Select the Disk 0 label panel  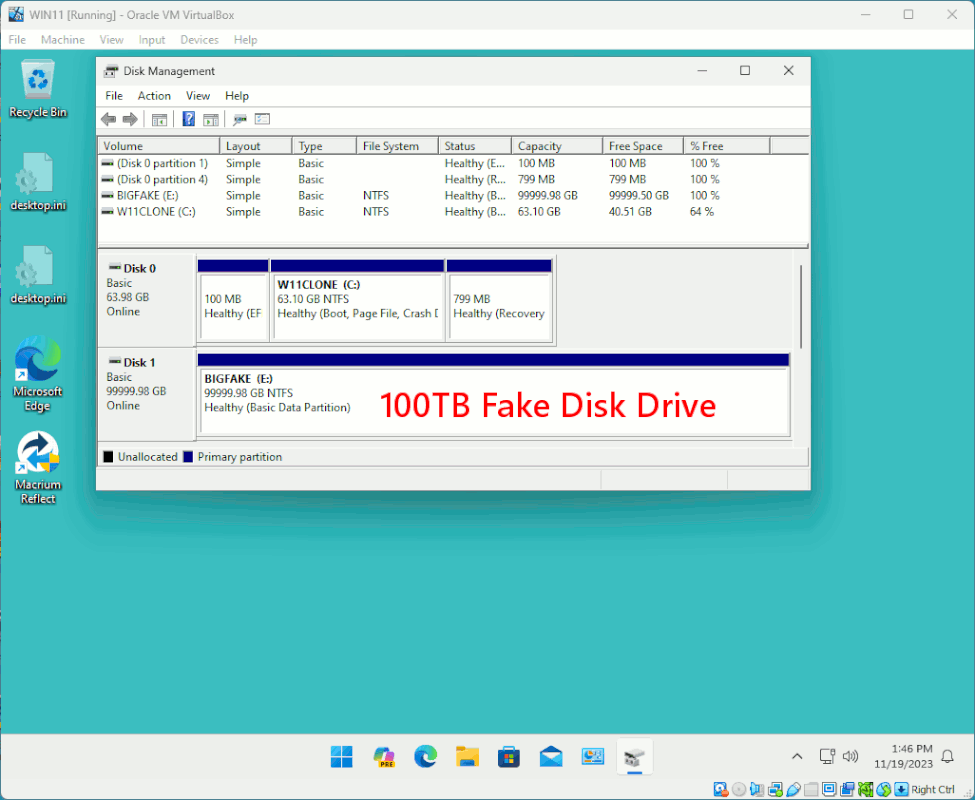(x=147, y=301)
